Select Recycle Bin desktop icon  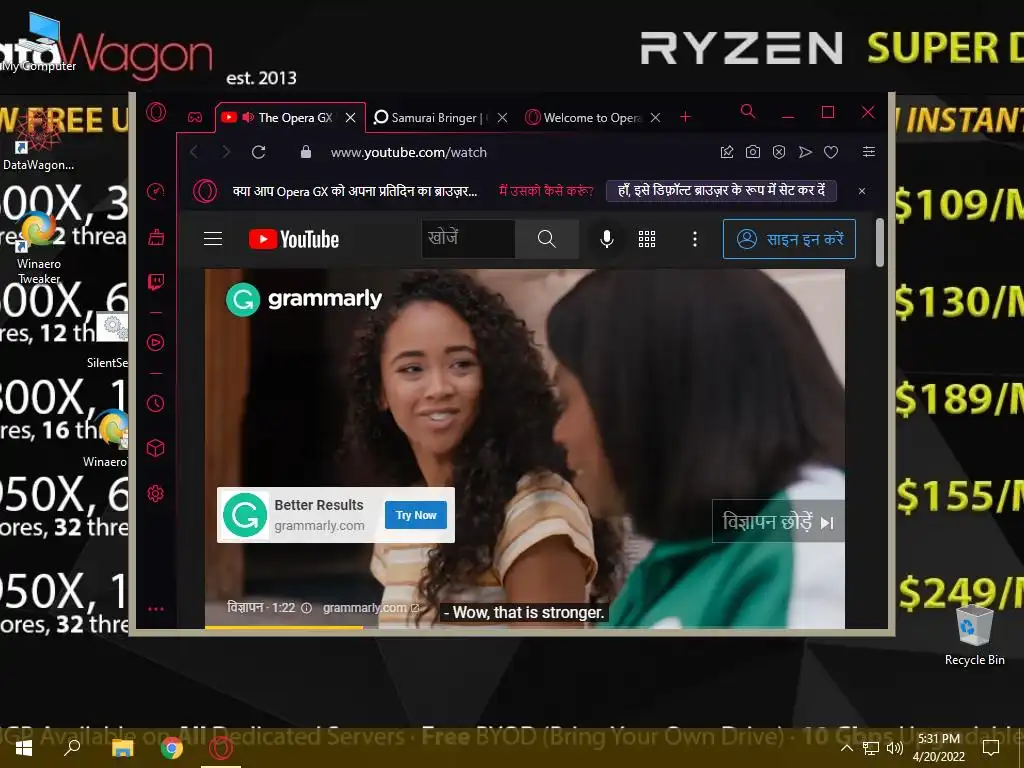point(974,635)
